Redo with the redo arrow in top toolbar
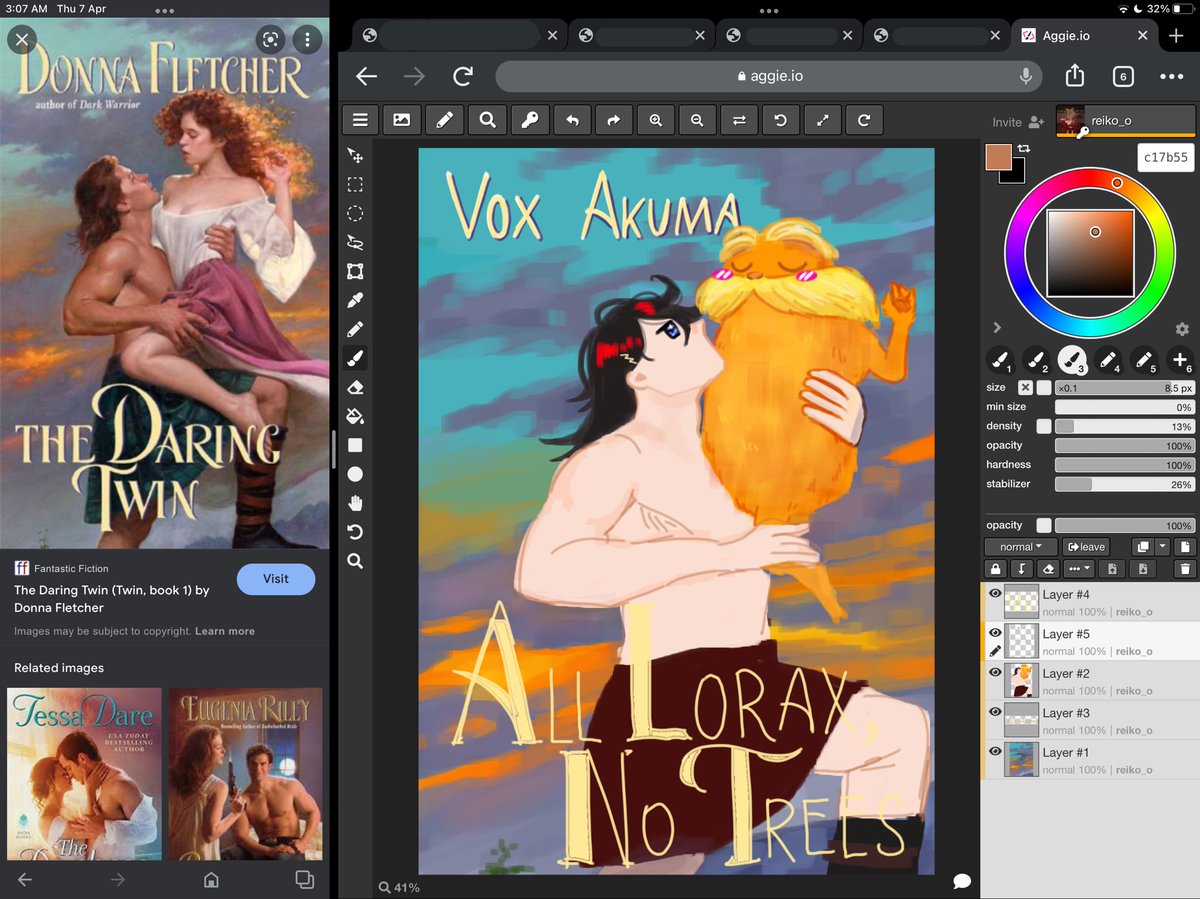The height and width of the screenshot is (899, 1200). [x=613, y=120]
